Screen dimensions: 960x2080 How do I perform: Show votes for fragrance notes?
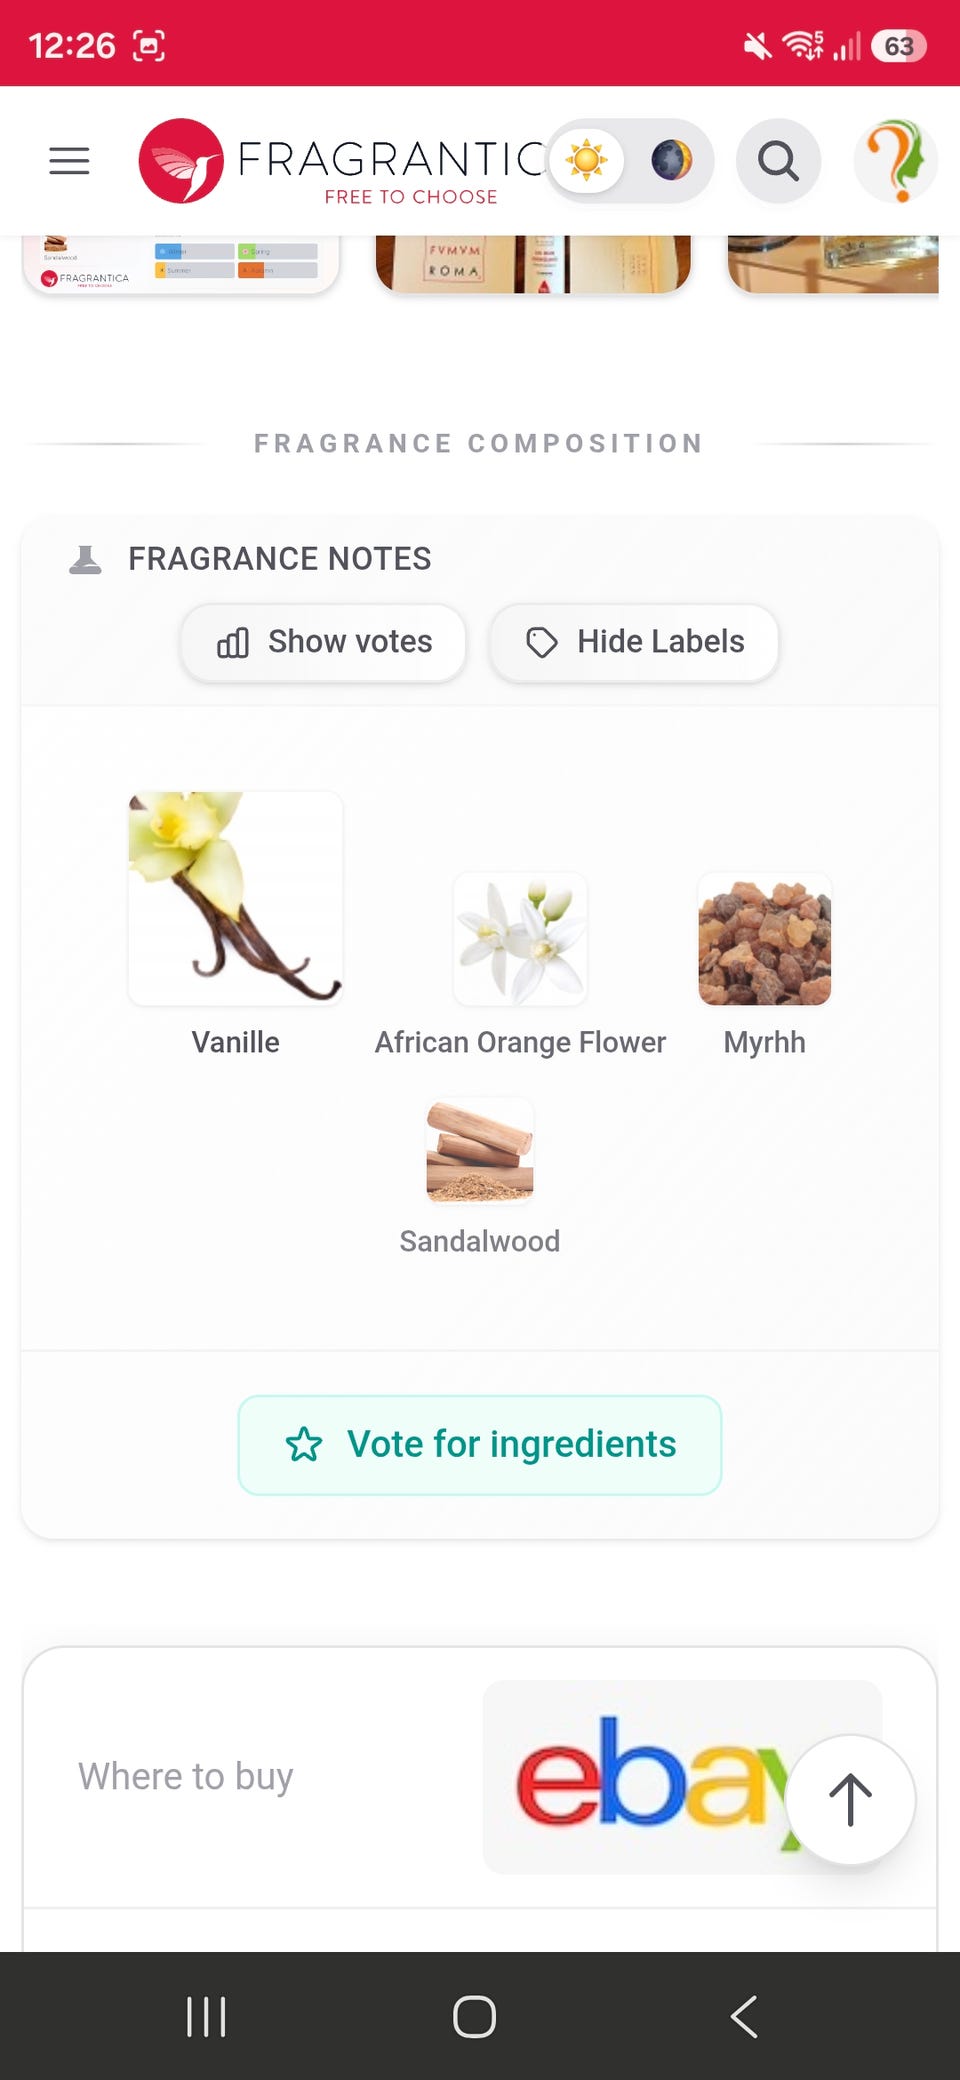[x=323, y=643]
